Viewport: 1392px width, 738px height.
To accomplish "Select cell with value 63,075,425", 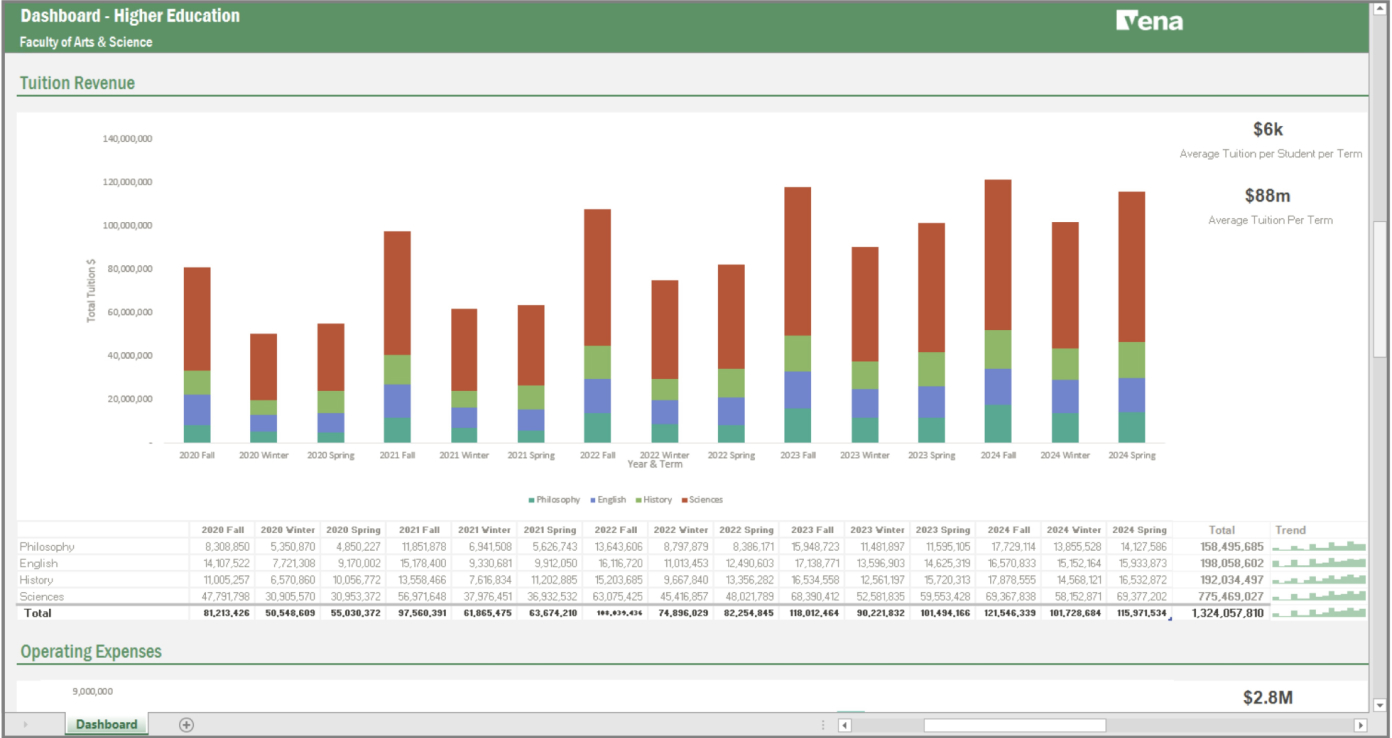I will 617,597.
